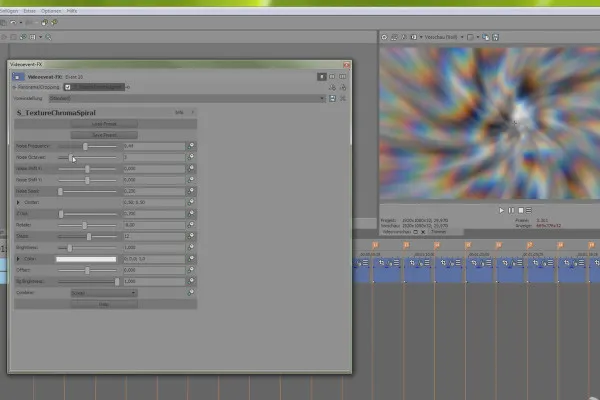Image resolution: width=600 pixels, height=400 pixels.
Task: Click the Offset value field
Action: pos(154,270)
